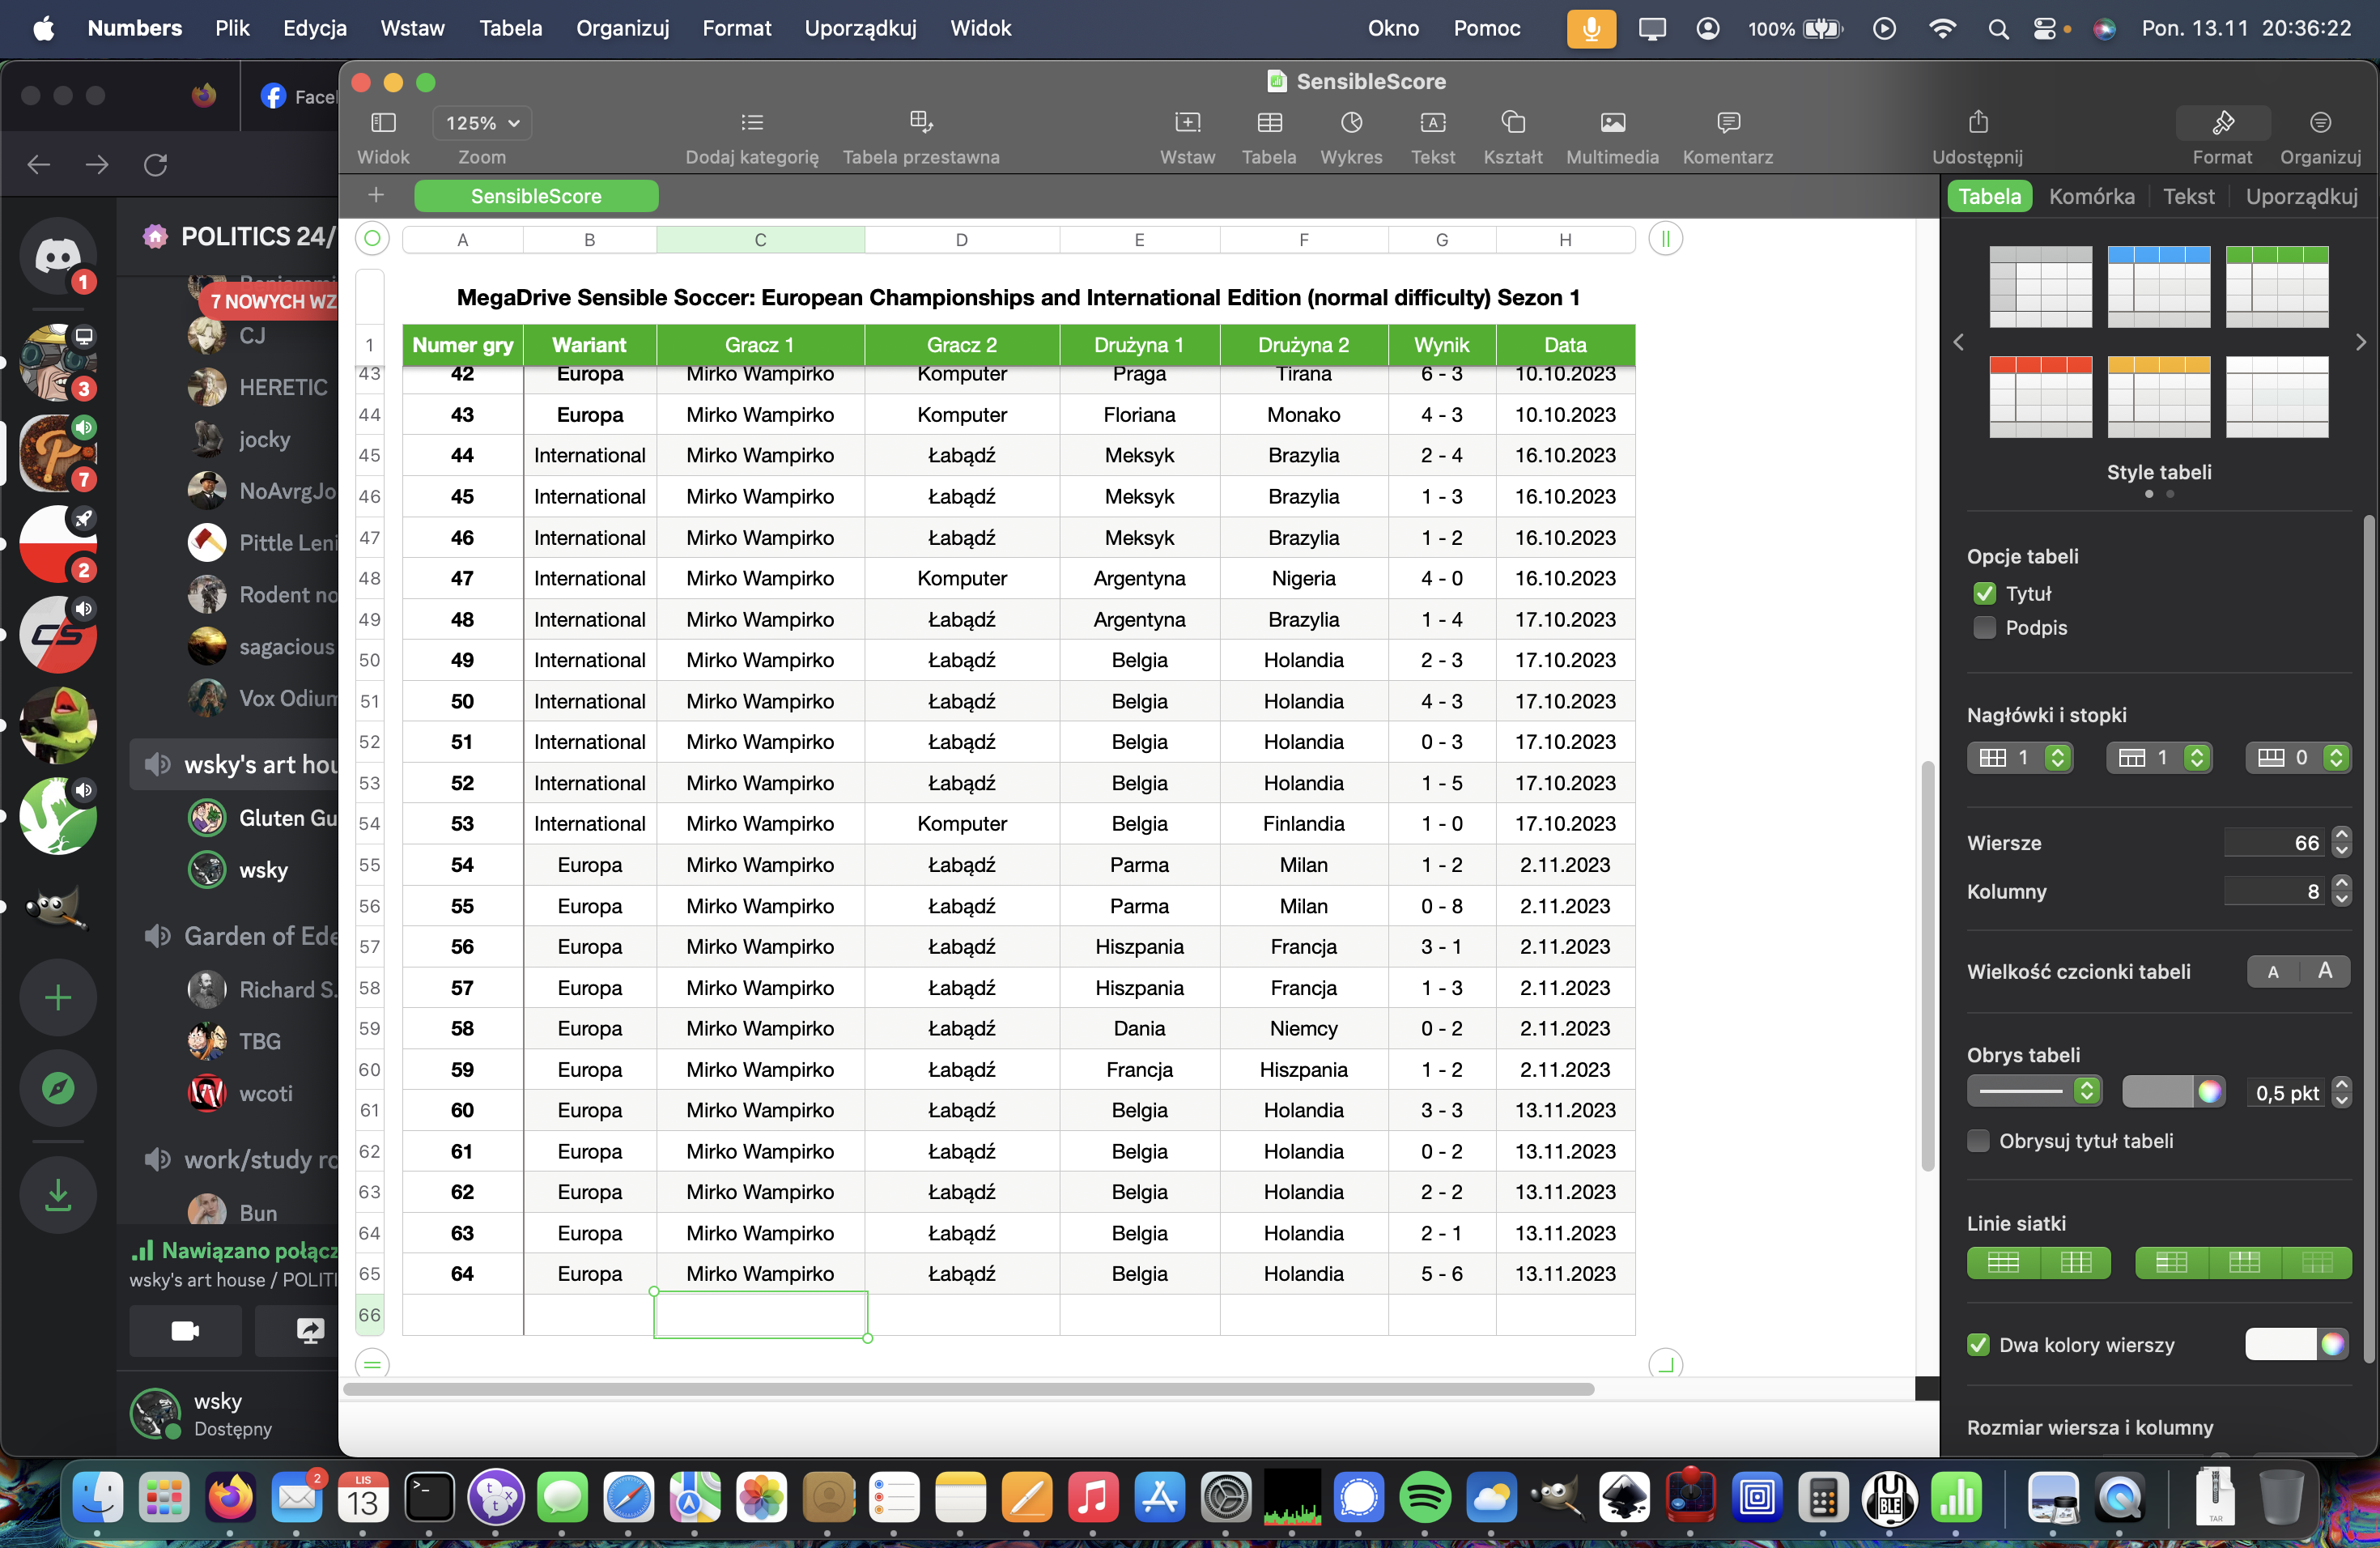Open the table outline color wheel

pyautogui.click(x=2209, y=1092)
